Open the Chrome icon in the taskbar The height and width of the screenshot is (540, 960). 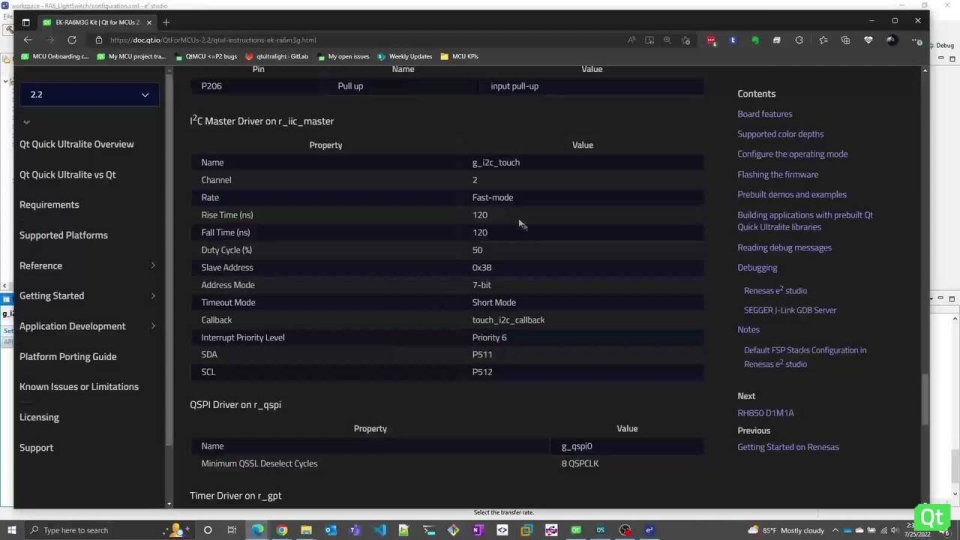282,530
